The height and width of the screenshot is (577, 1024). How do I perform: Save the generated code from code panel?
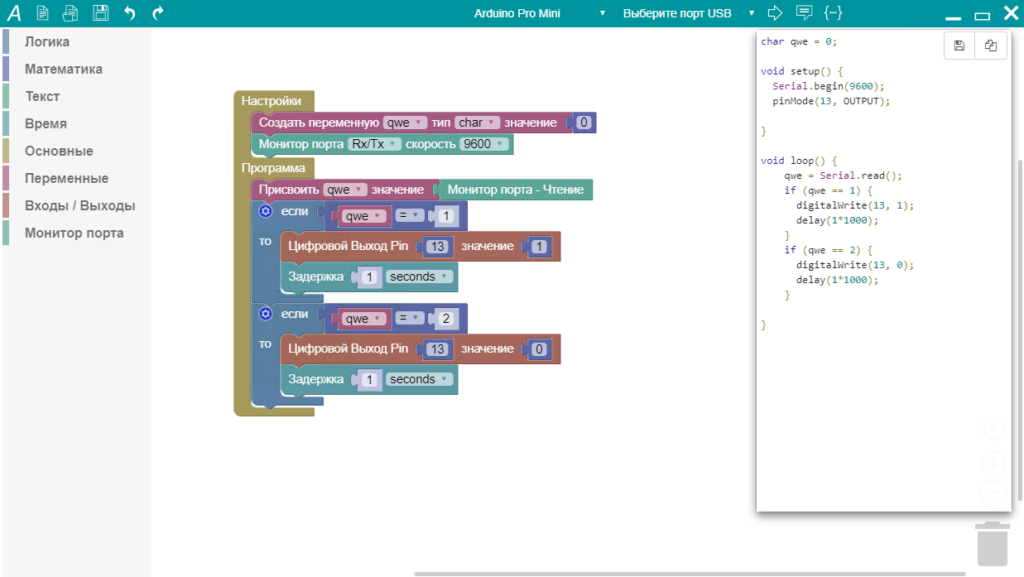[x=959, y=46]
